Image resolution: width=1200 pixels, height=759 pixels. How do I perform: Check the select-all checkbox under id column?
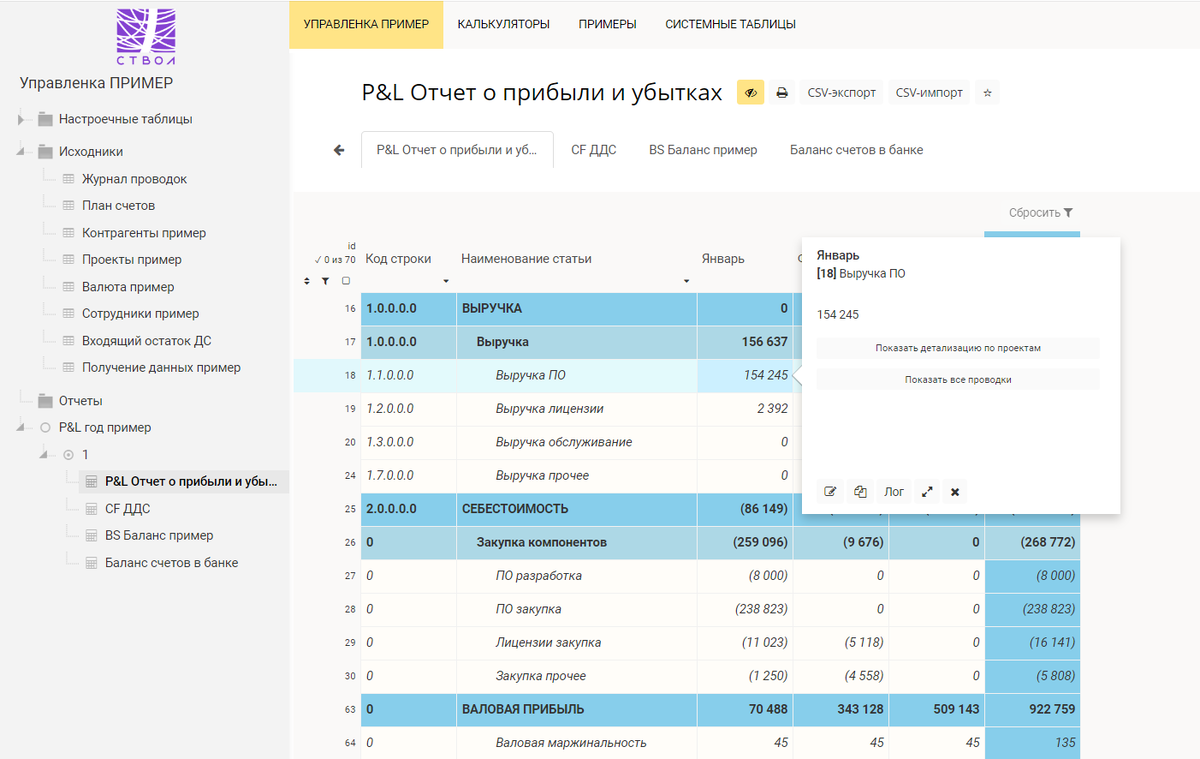click(346, 281)
